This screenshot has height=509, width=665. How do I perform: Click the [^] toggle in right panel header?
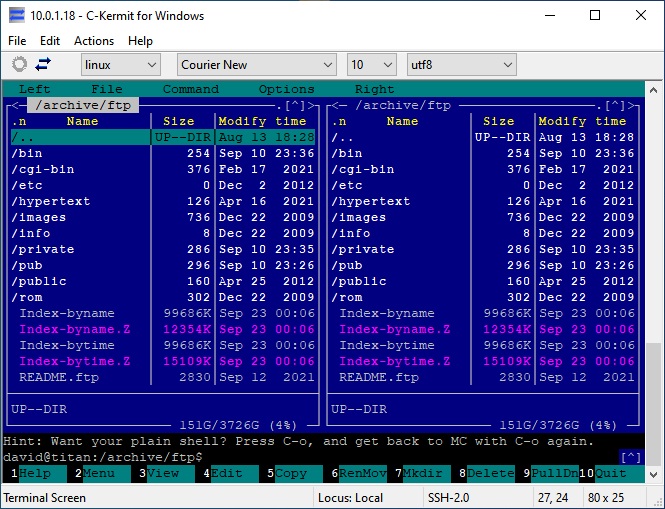[615, 105]
